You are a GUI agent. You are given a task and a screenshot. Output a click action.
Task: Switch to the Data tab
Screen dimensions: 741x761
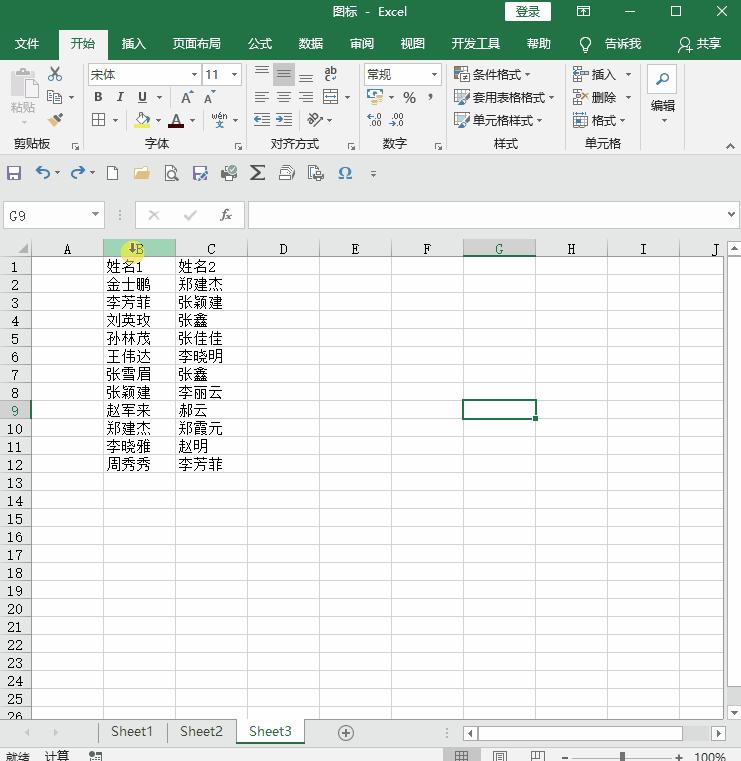coord(311,44)
